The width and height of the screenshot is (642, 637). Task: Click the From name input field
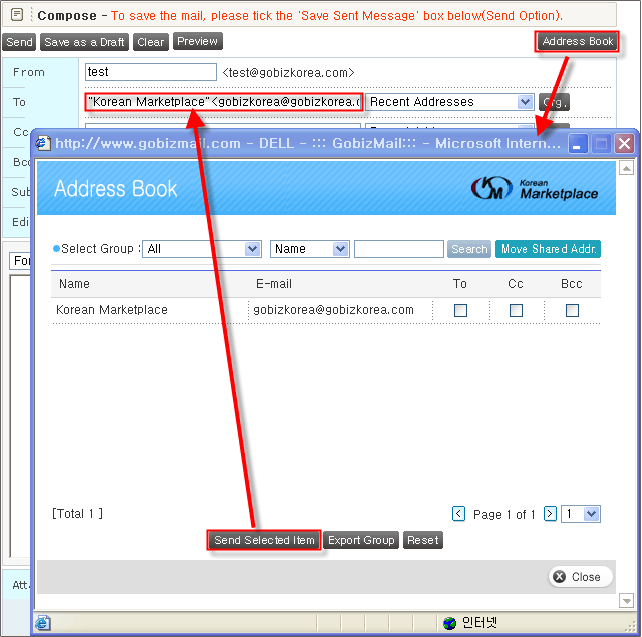tap(151, 72)
